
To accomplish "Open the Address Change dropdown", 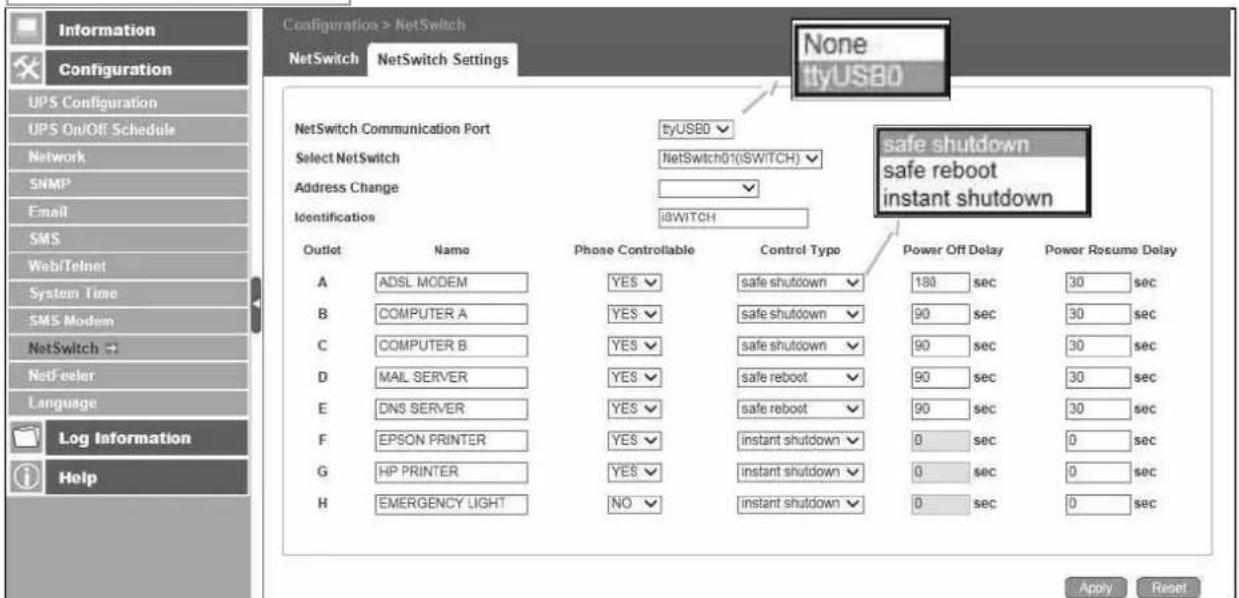I will 711,187.
